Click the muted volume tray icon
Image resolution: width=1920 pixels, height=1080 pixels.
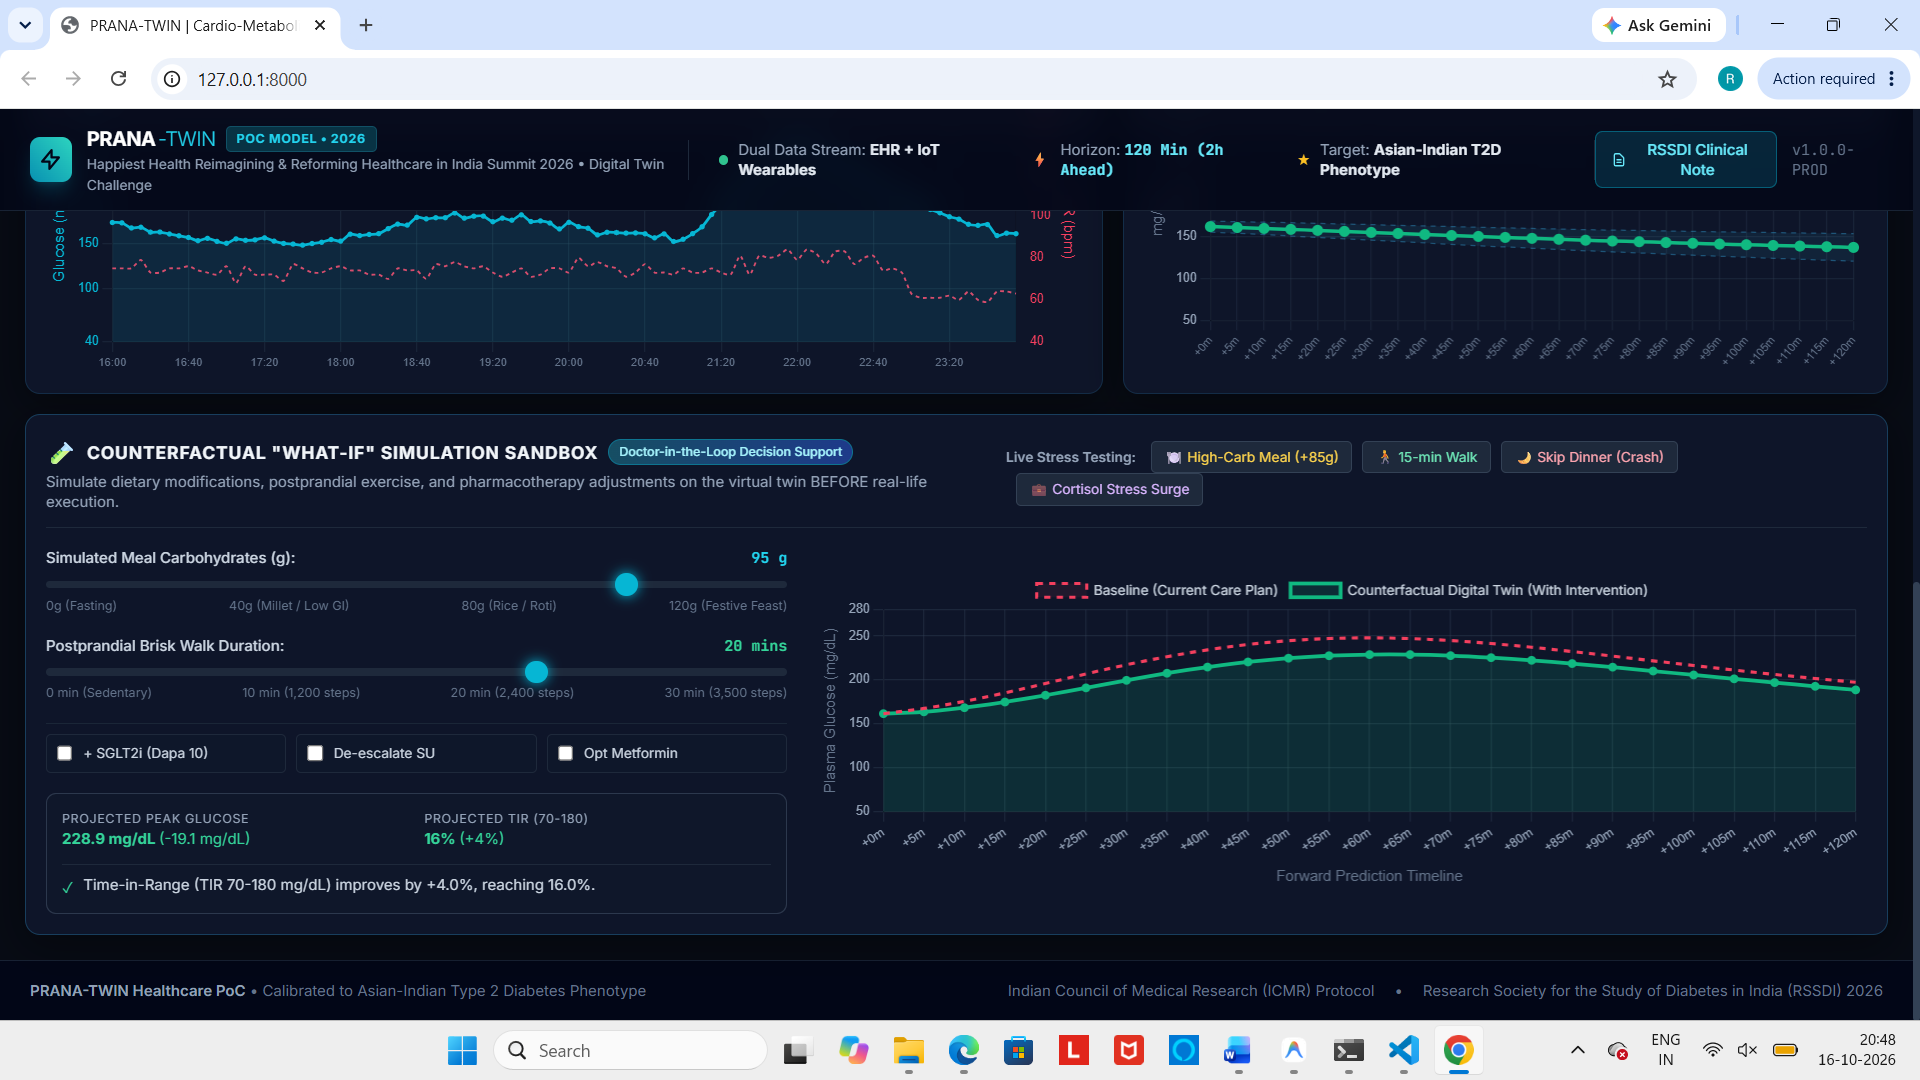pyautogui.click(x=1747, y=1050)
